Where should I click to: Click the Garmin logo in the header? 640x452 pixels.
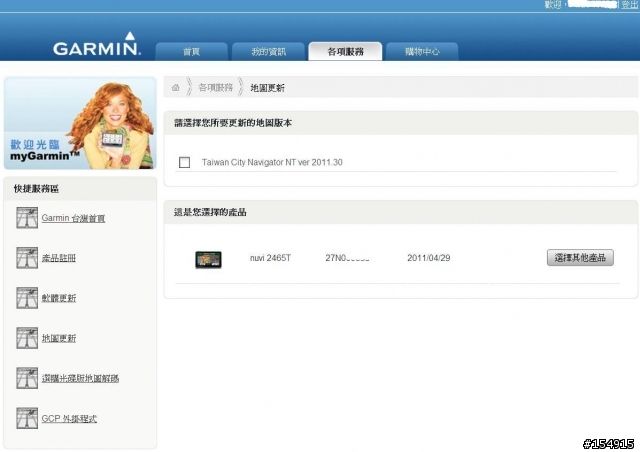click(97, 44)
